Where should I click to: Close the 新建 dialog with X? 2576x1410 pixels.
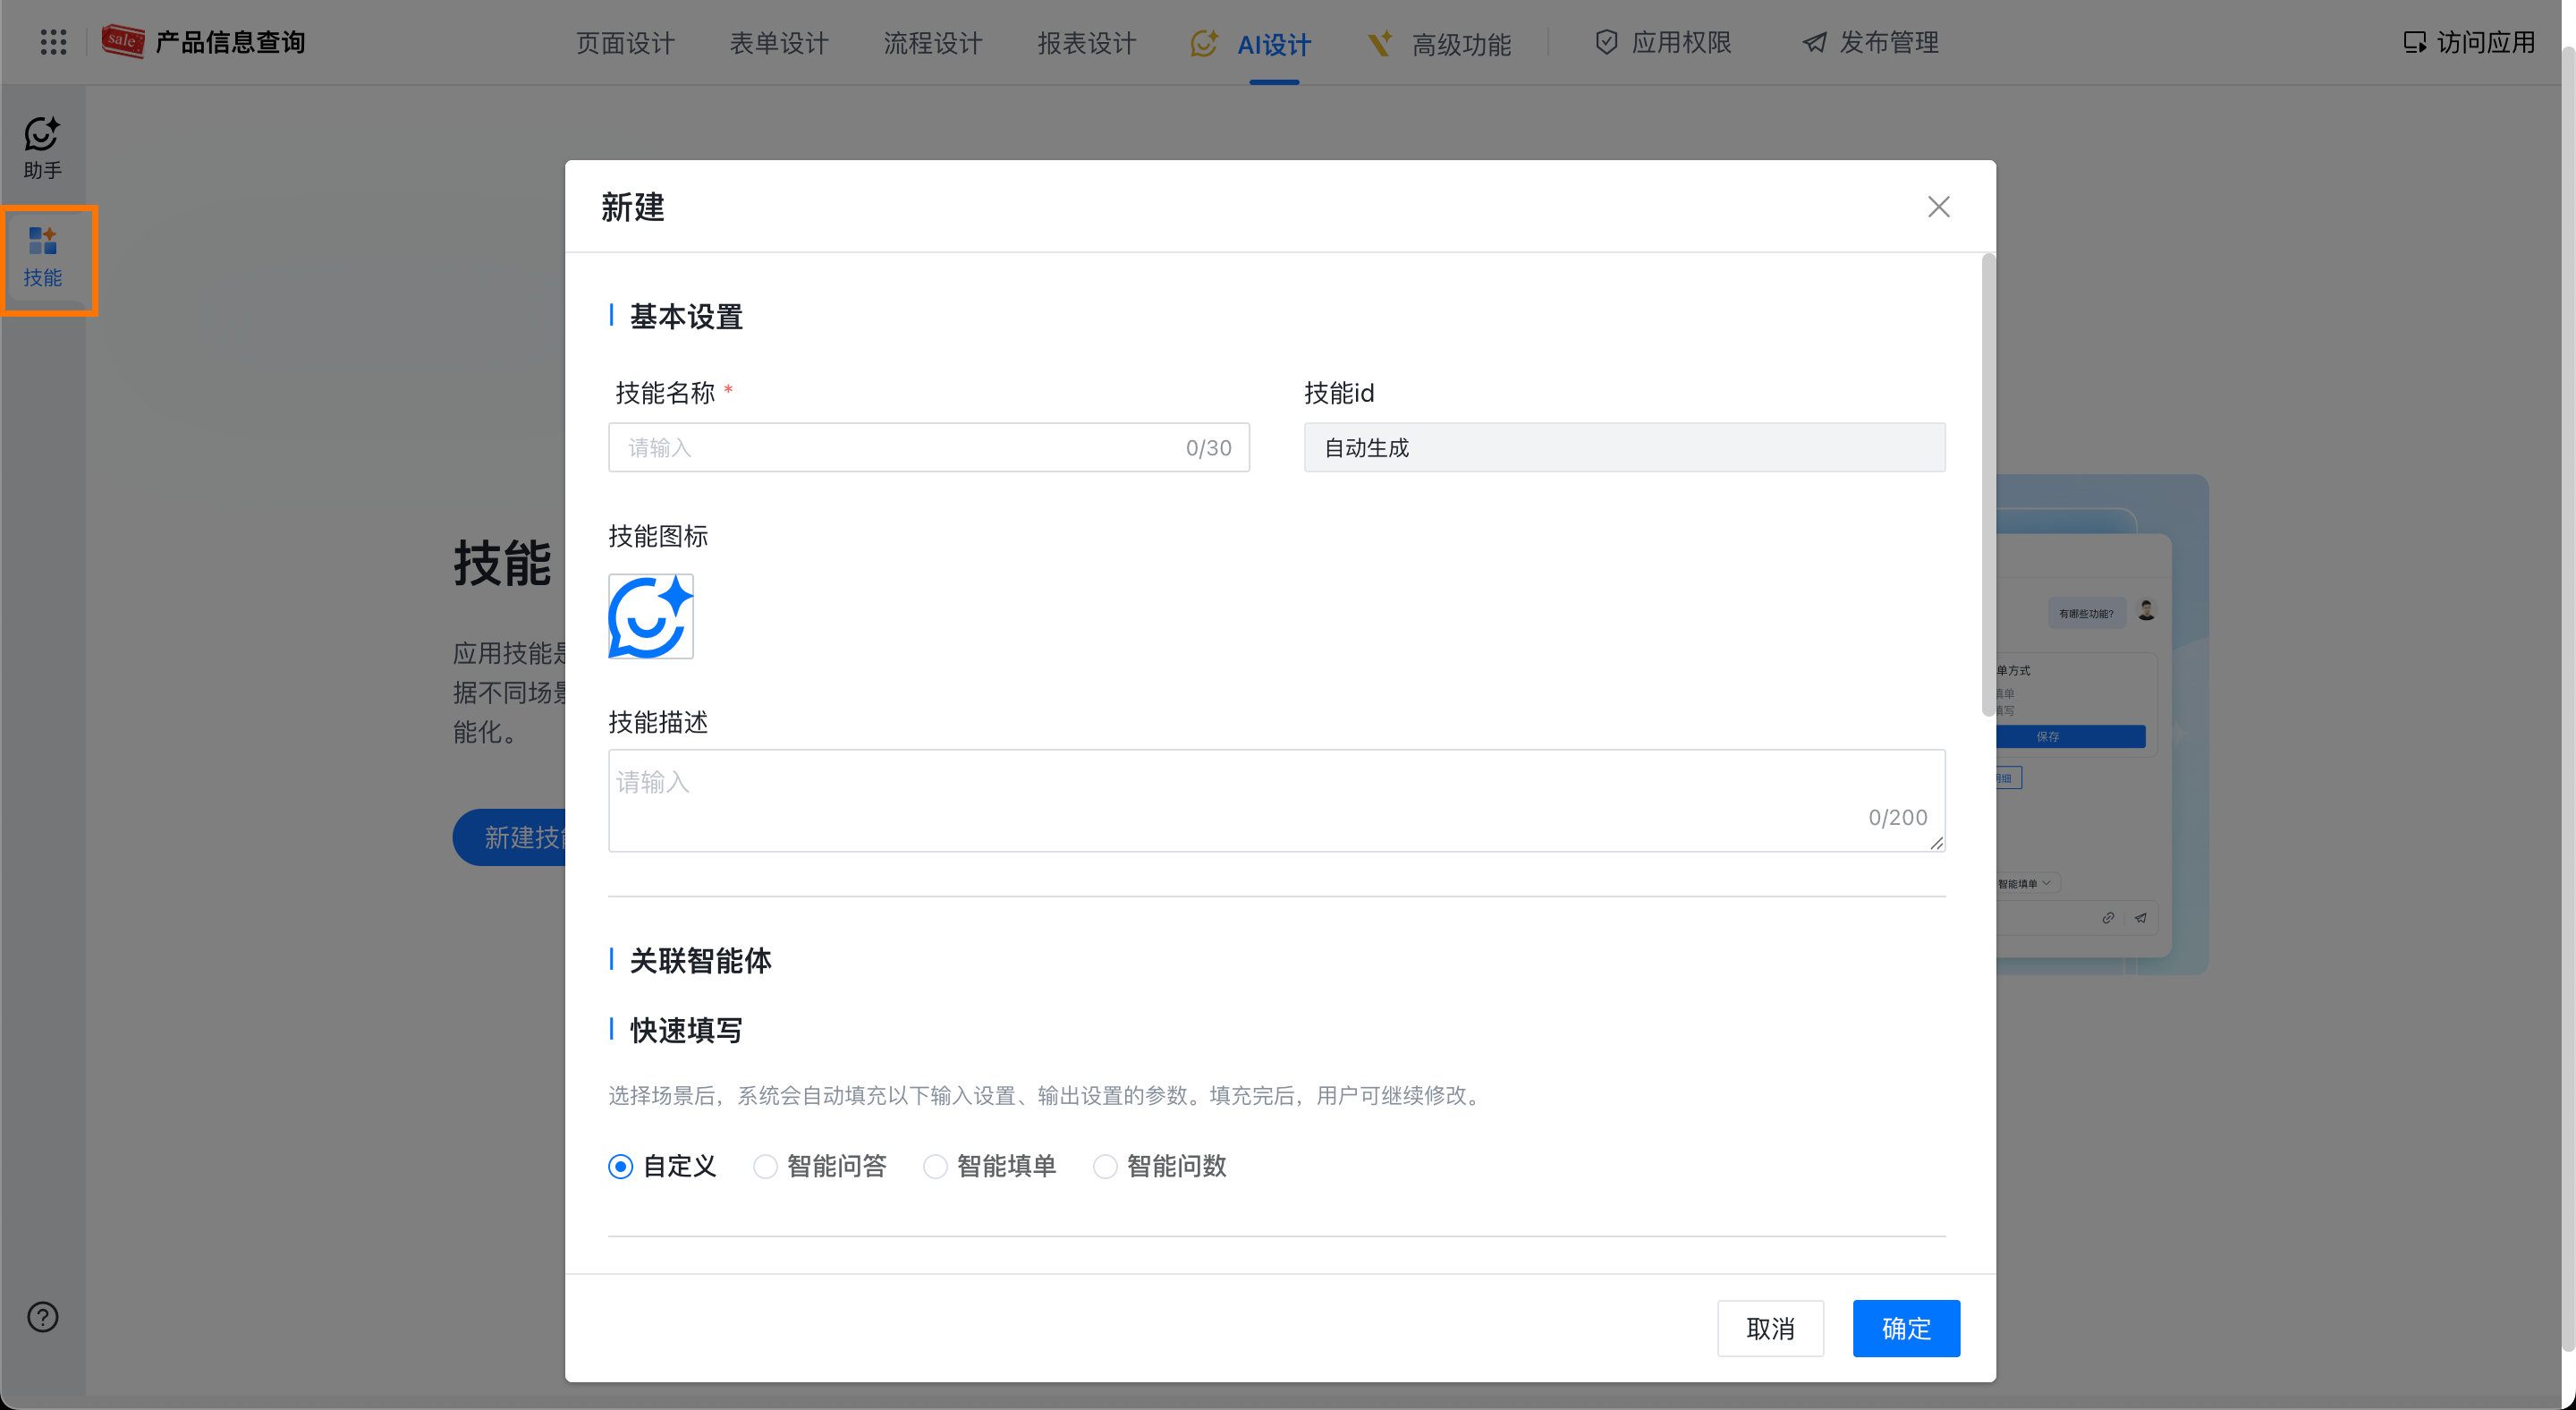1938,207
